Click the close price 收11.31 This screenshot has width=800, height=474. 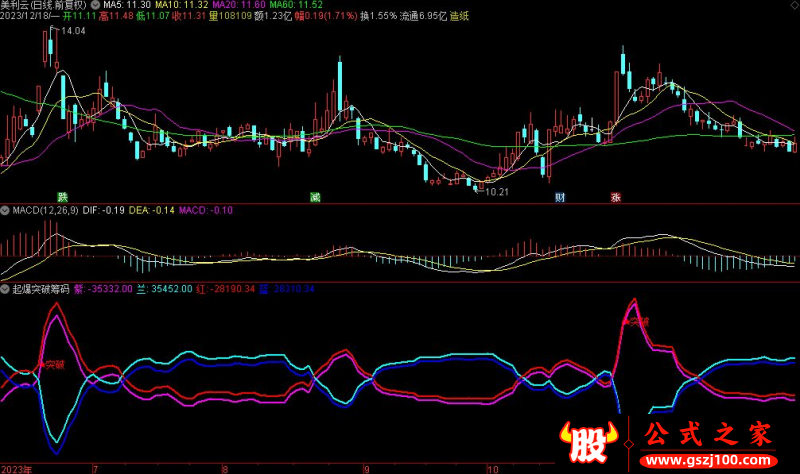click(x=189, y=16)
